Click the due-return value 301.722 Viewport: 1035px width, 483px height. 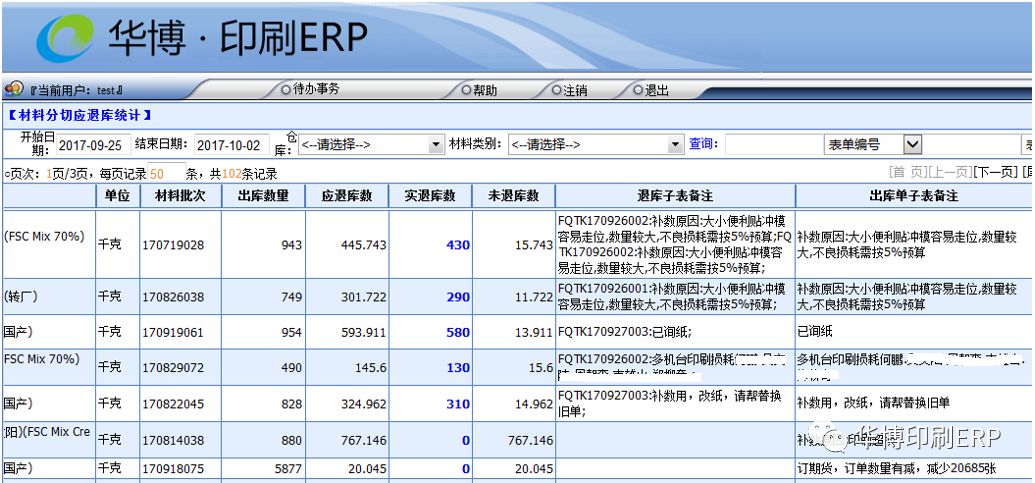(x=364, y=298)
